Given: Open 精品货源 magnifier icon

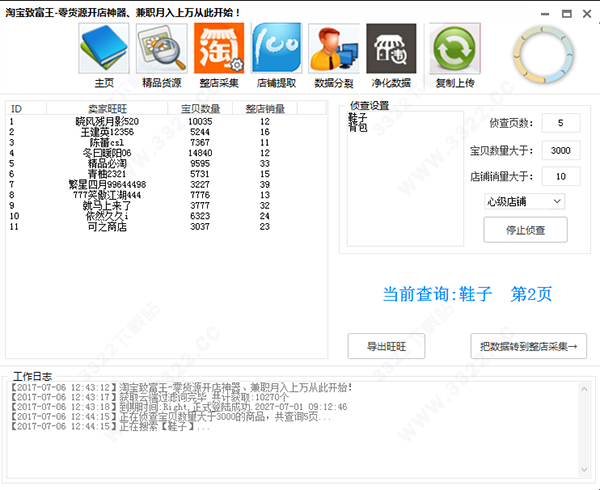Looking at the screenshot, I should (161, 48).
